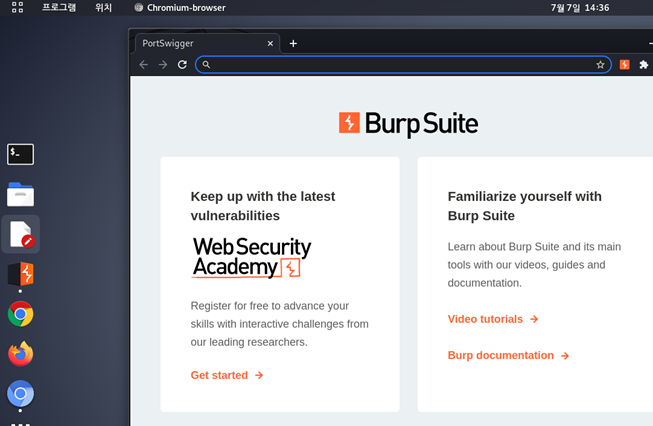Open the extensions puzzle icon
This screenshot has width=653, height=426.
pos(643,65)
